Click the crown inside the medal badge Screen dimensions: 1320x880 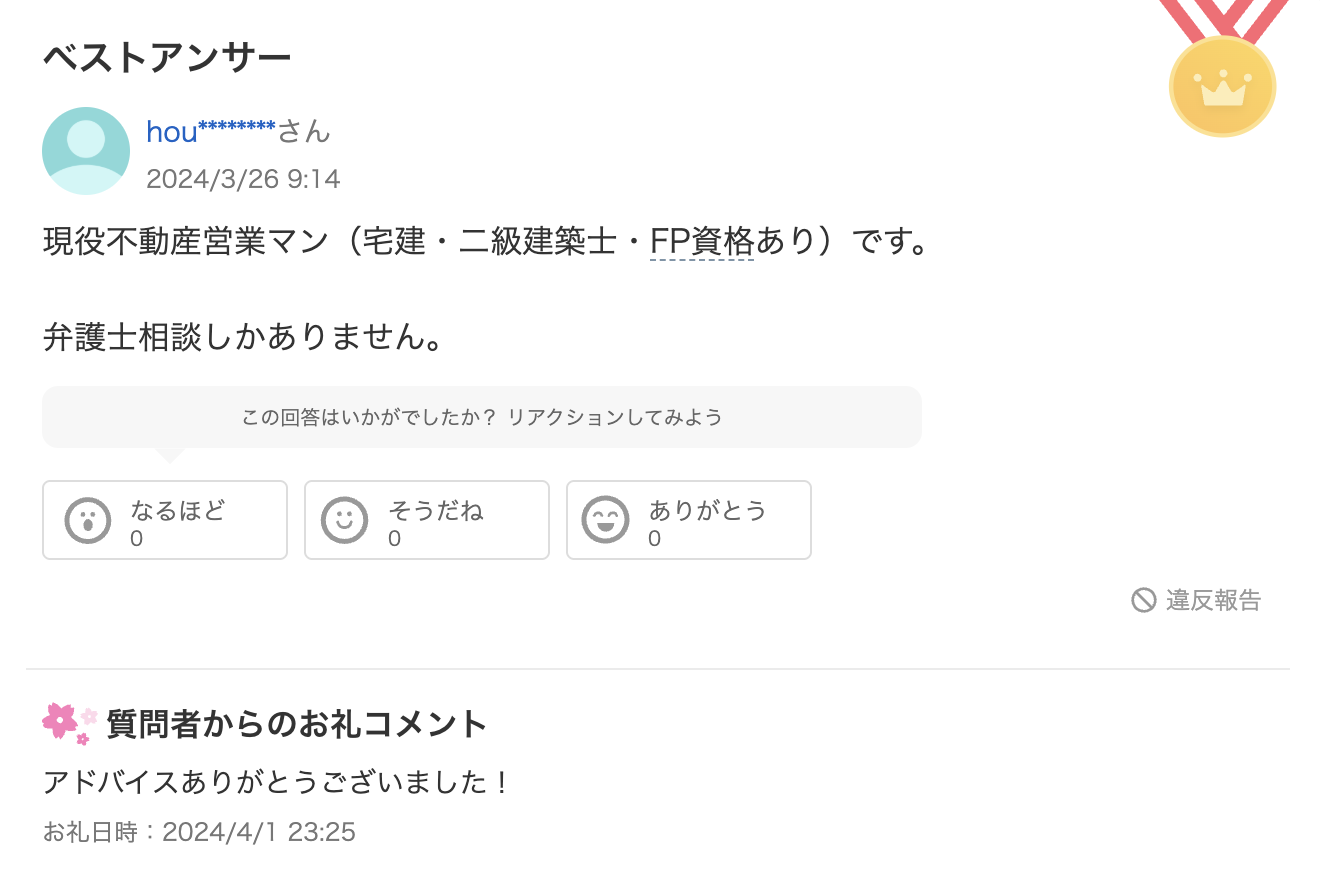click(1222, 87)
